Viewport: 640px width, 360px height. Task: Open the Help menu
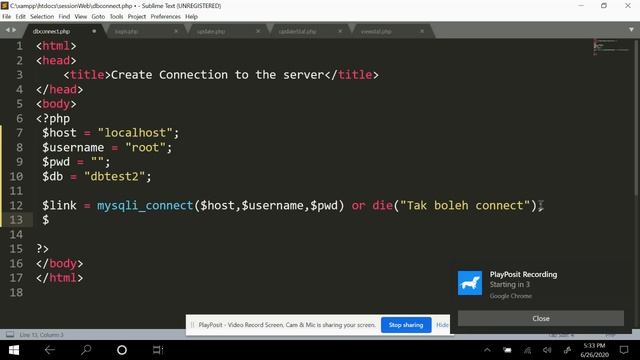click(191, 17)
